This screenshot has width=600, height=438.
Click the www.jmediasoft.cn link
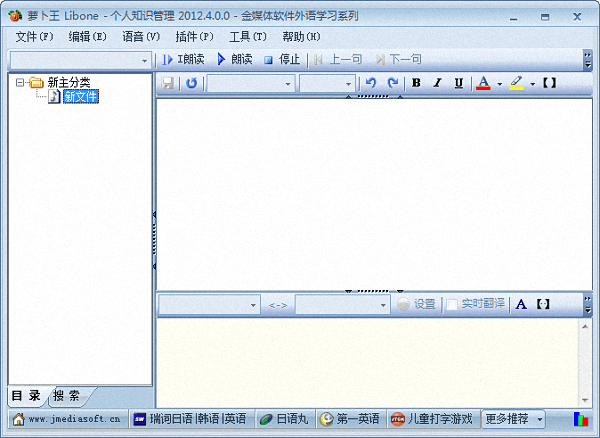(66, 419)
